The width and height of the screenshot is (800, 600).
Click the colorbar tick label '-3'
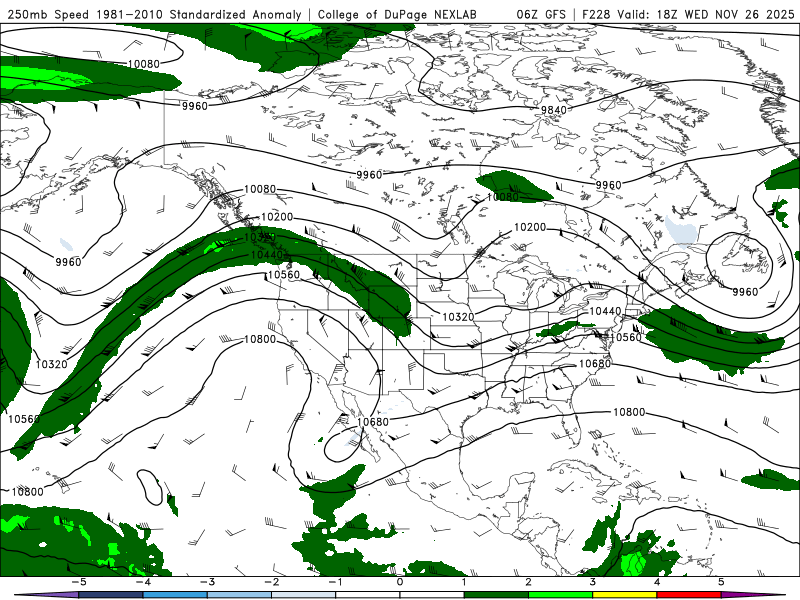point(207,582)
